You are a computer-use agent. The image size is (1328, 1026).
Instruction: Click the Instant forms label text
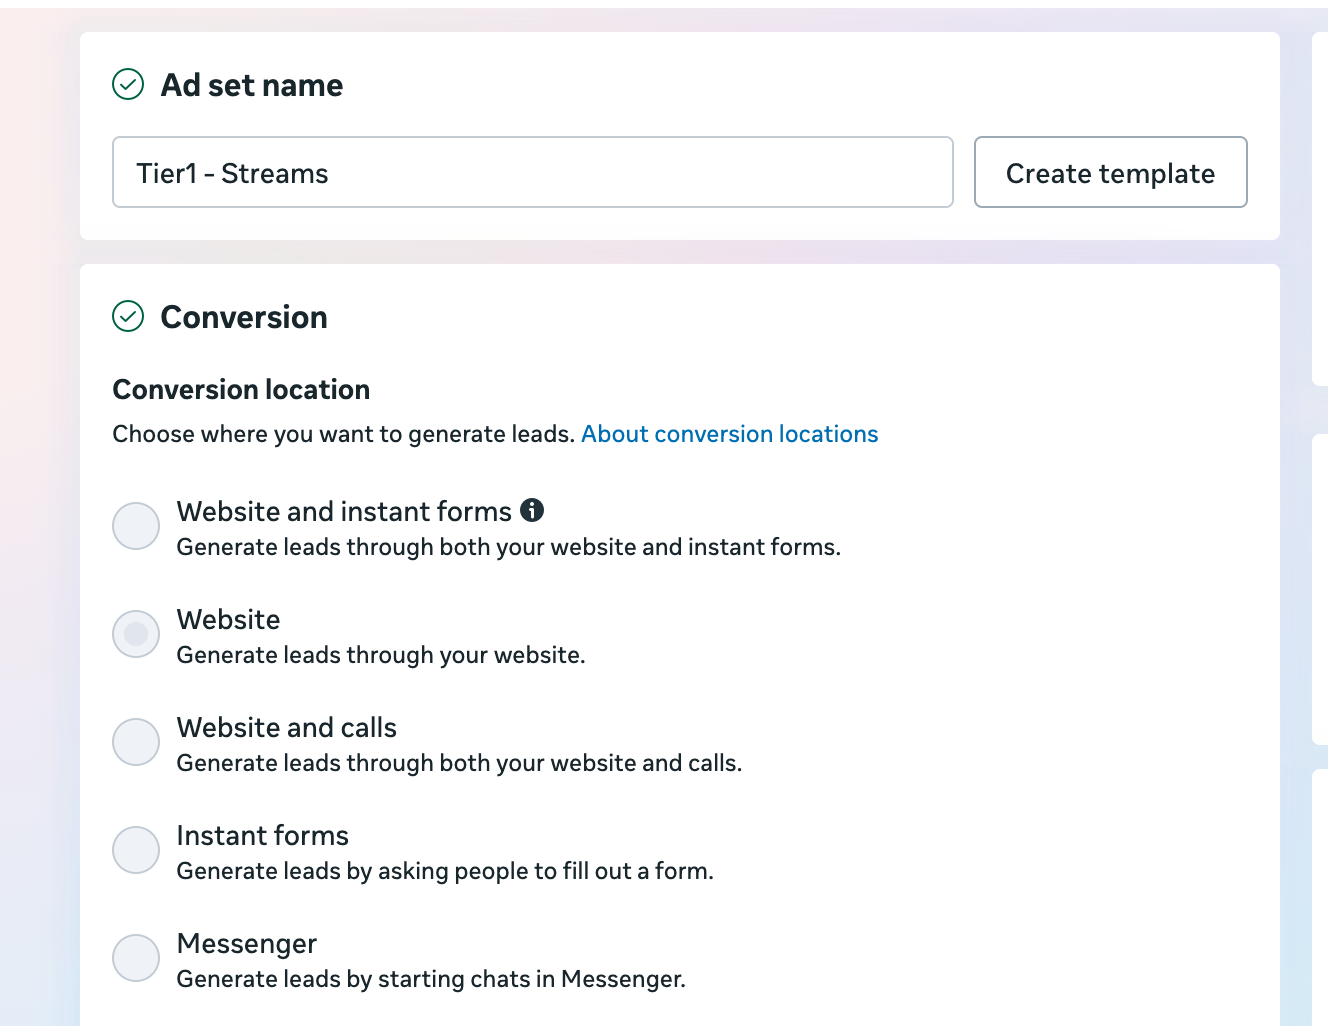coord(262,835)
